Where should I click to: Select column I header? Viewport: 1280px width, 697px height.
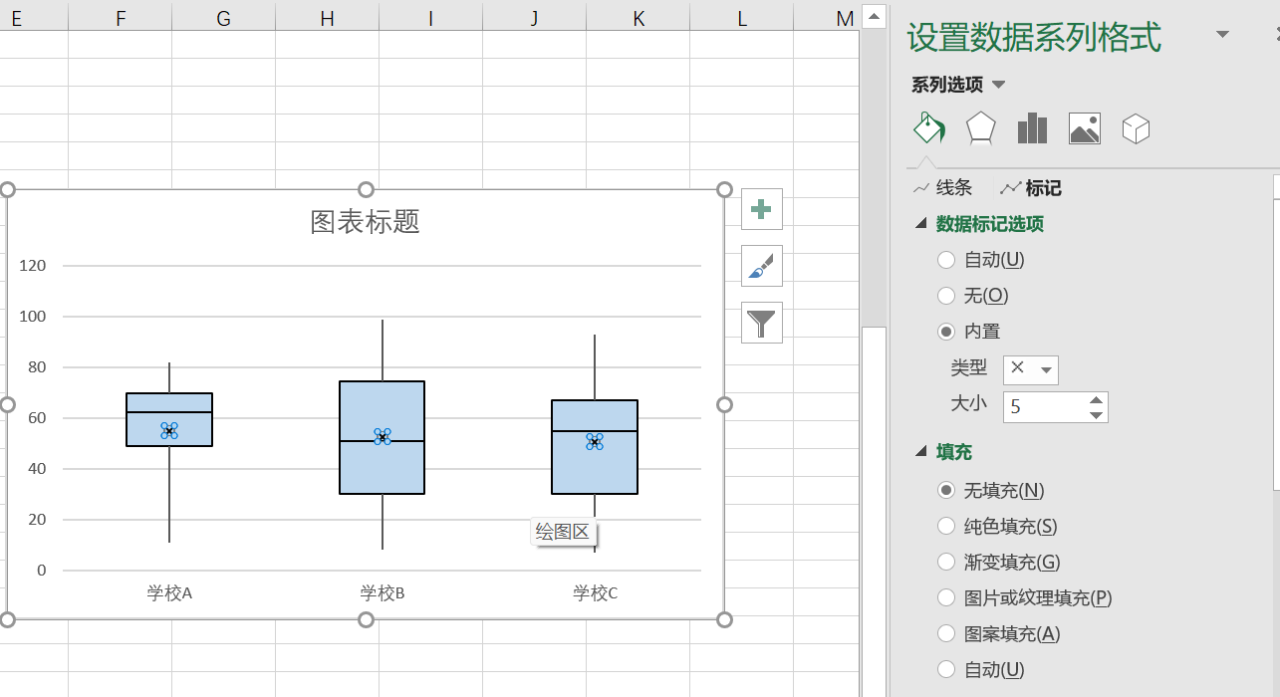point(430,18)
